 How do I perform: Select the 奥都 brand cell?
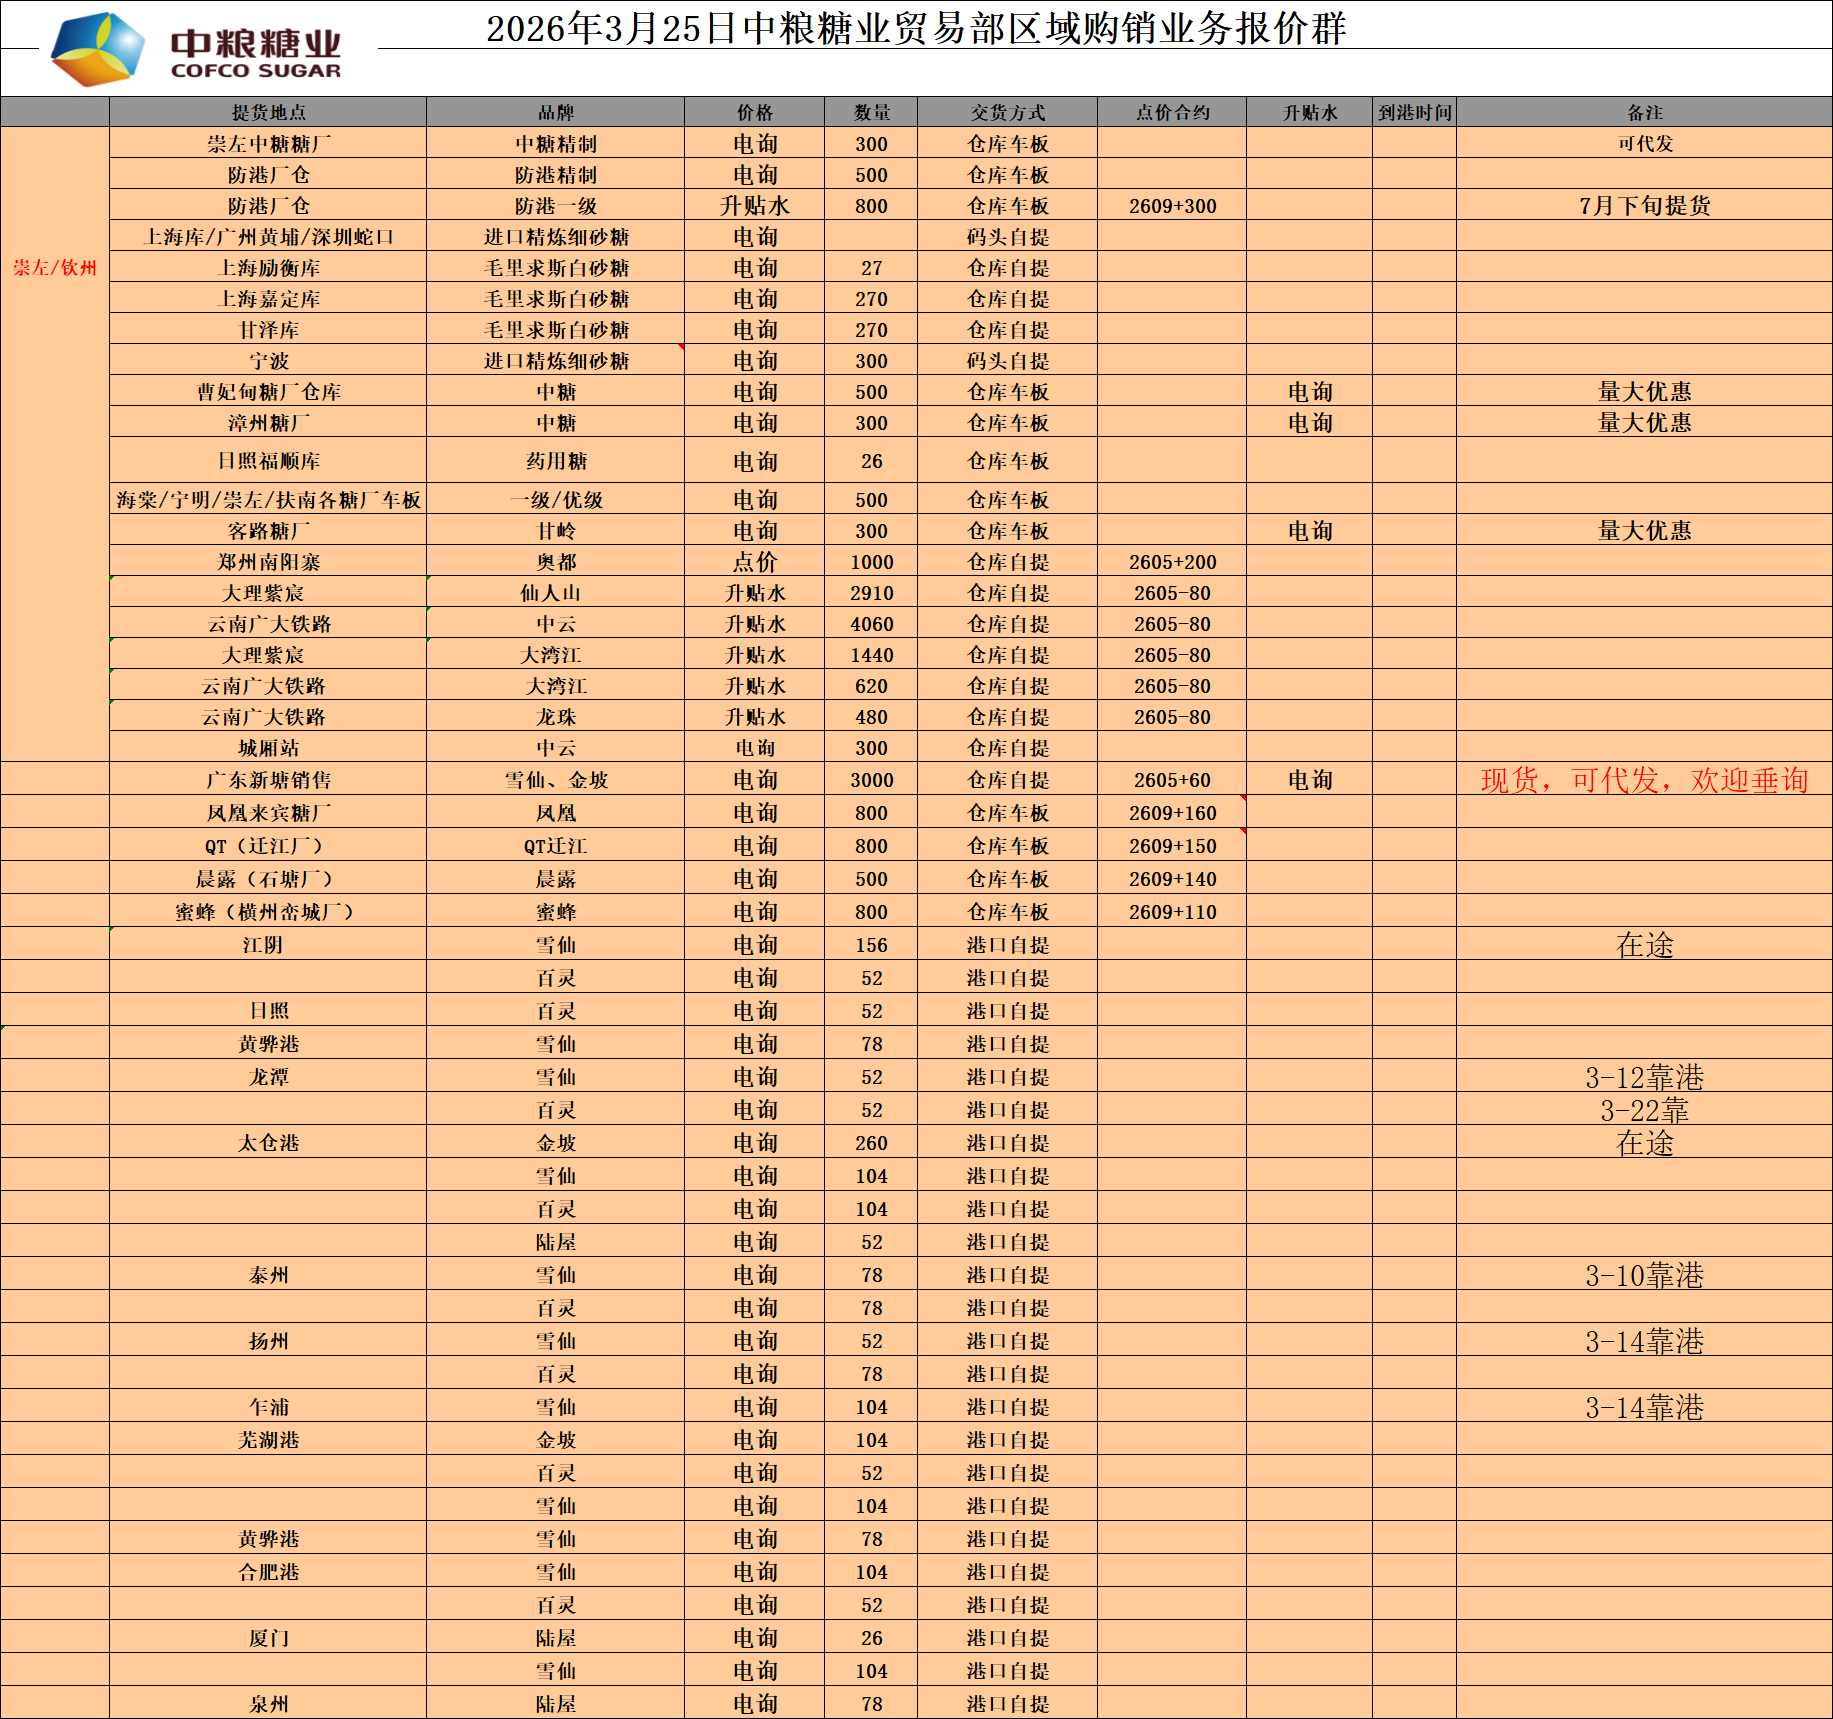pos(555,561)
